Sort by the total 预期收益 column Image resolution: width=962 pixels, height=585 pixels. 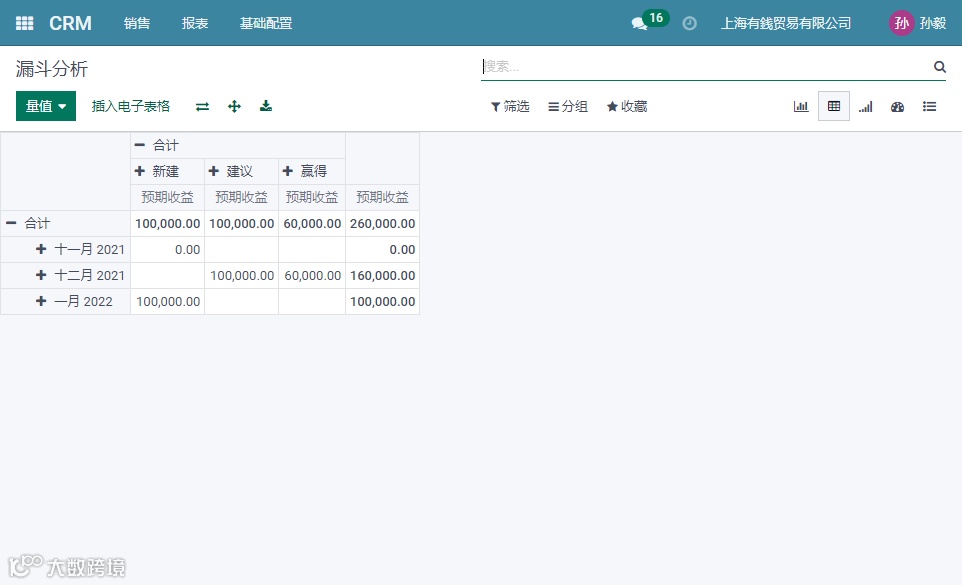pos(382,197)
